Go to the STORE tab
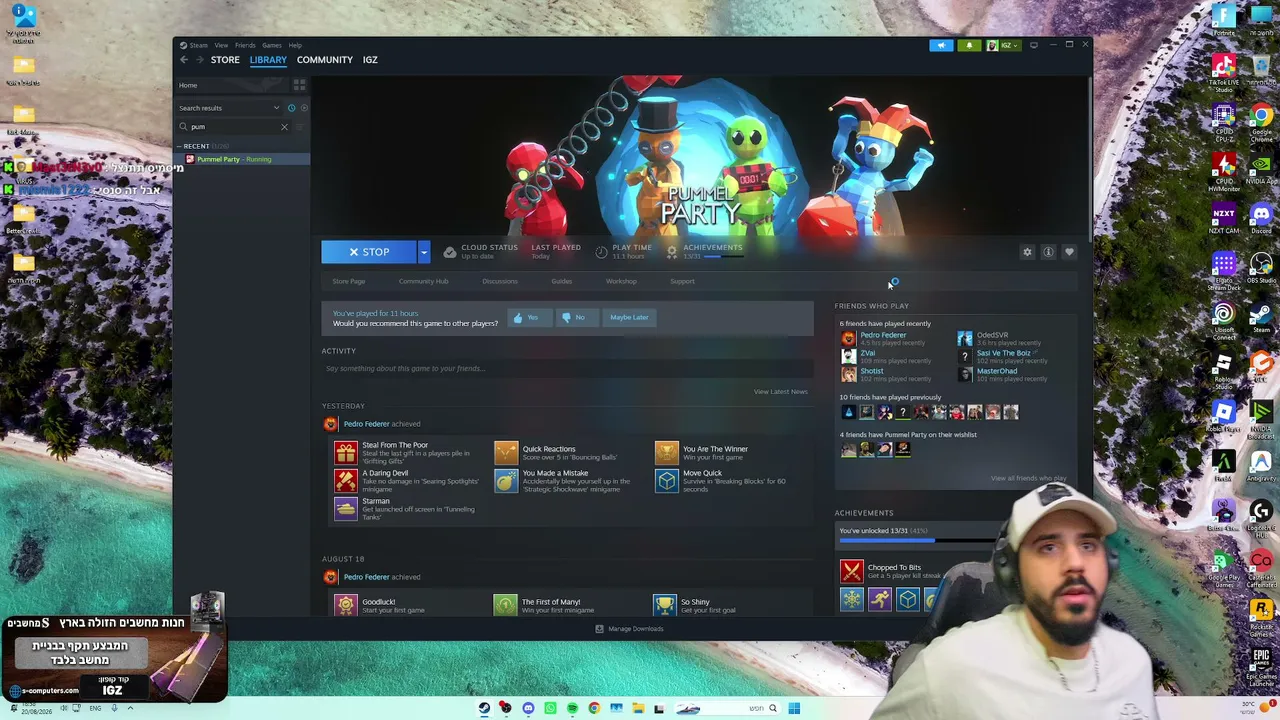 coord(225,60)
